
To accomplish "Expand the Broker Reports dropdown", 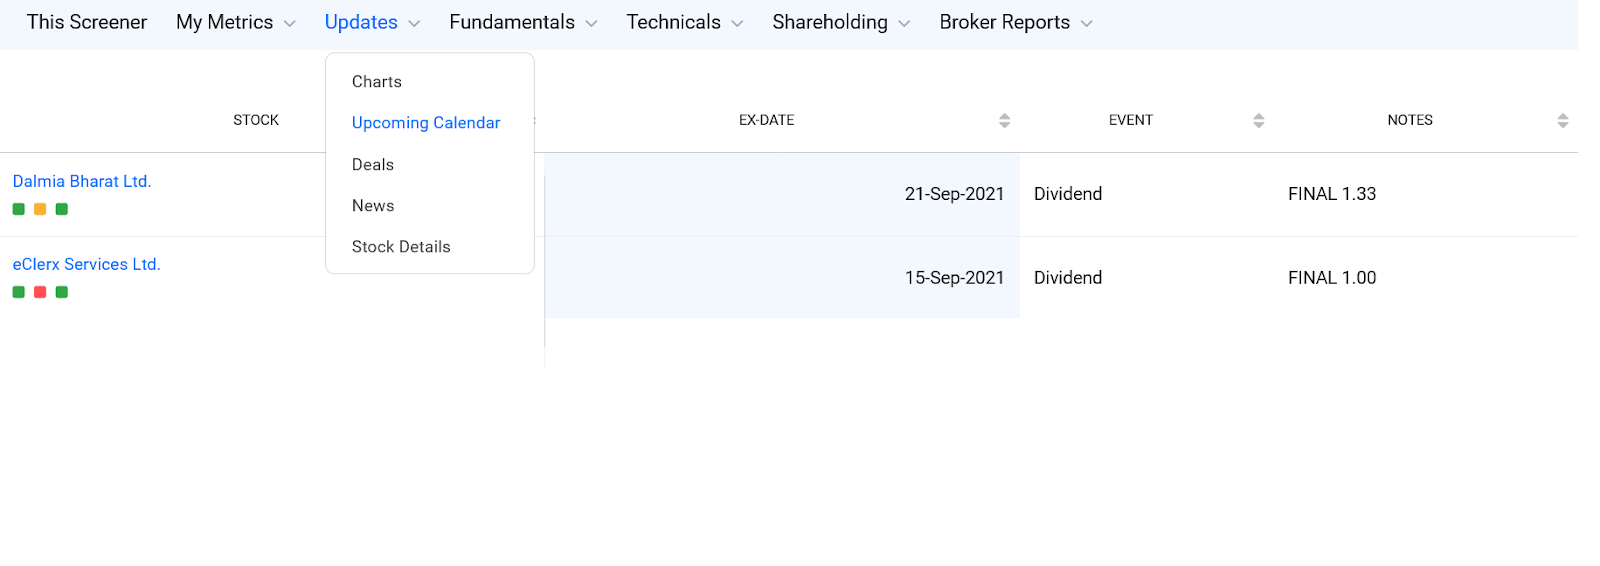I will coord(1016,22).
